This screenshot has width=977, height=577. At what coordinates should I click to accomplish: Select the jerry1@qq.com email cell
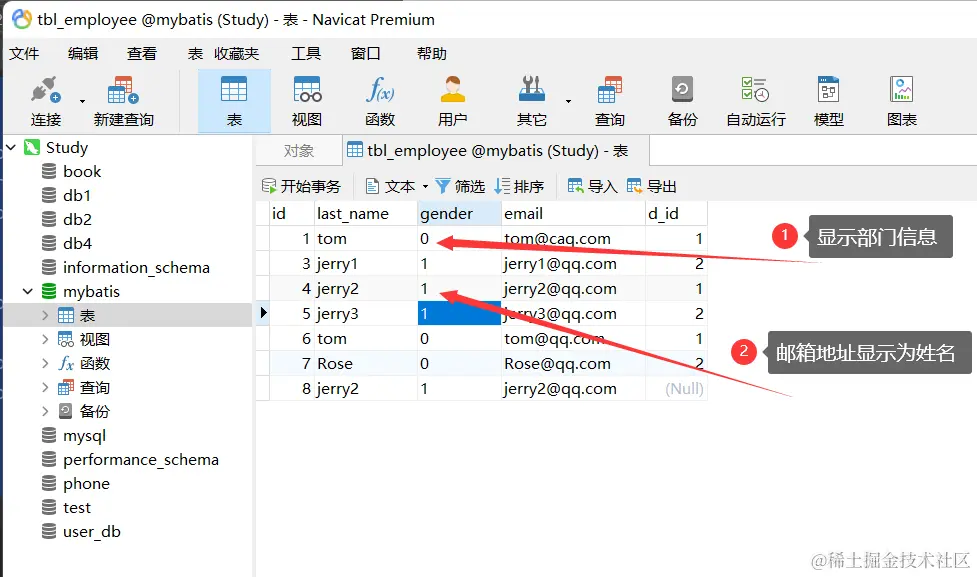[573, 264]
